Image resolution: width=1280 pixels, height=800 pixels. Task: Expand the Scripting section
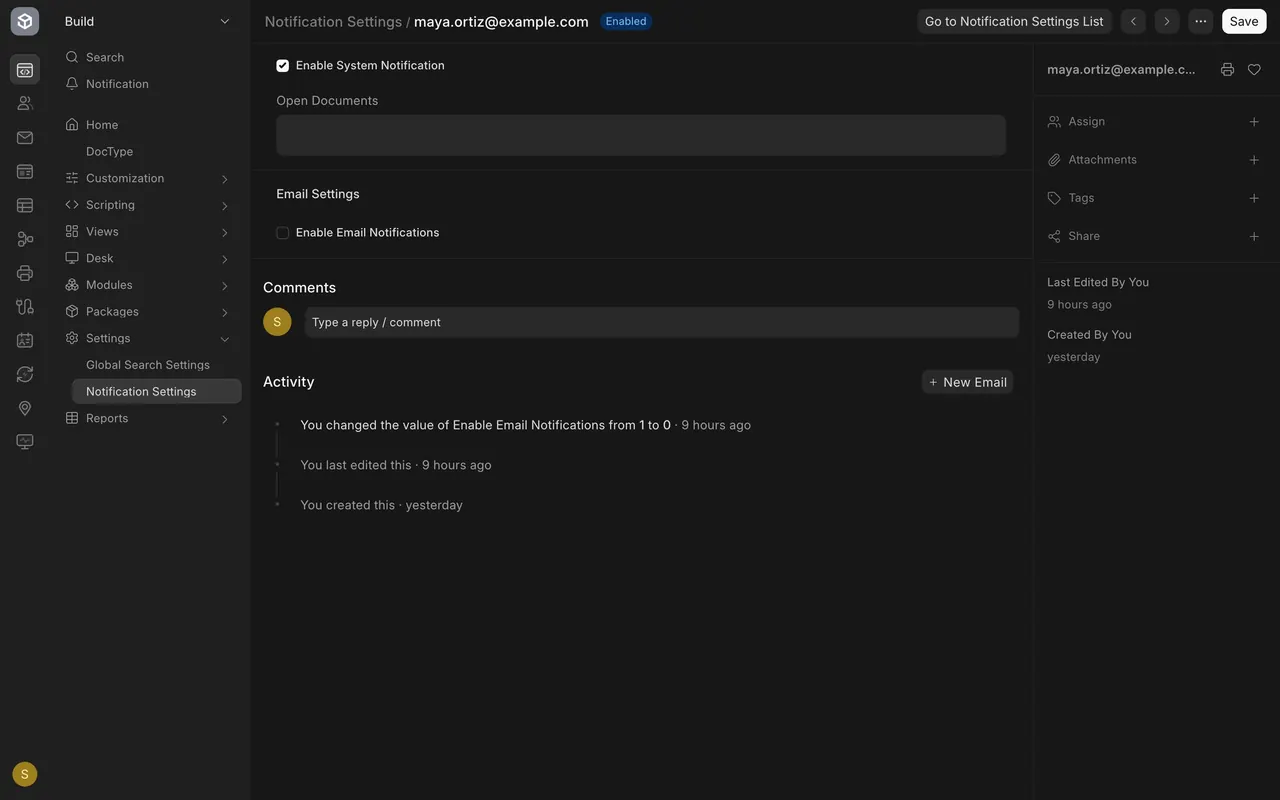tap(225, 206)
